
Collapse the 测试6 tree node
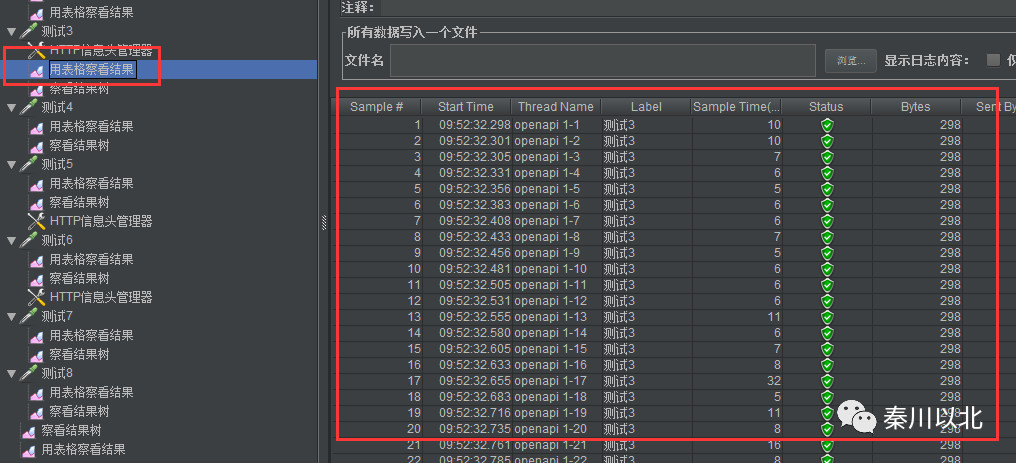pos(11,240)
